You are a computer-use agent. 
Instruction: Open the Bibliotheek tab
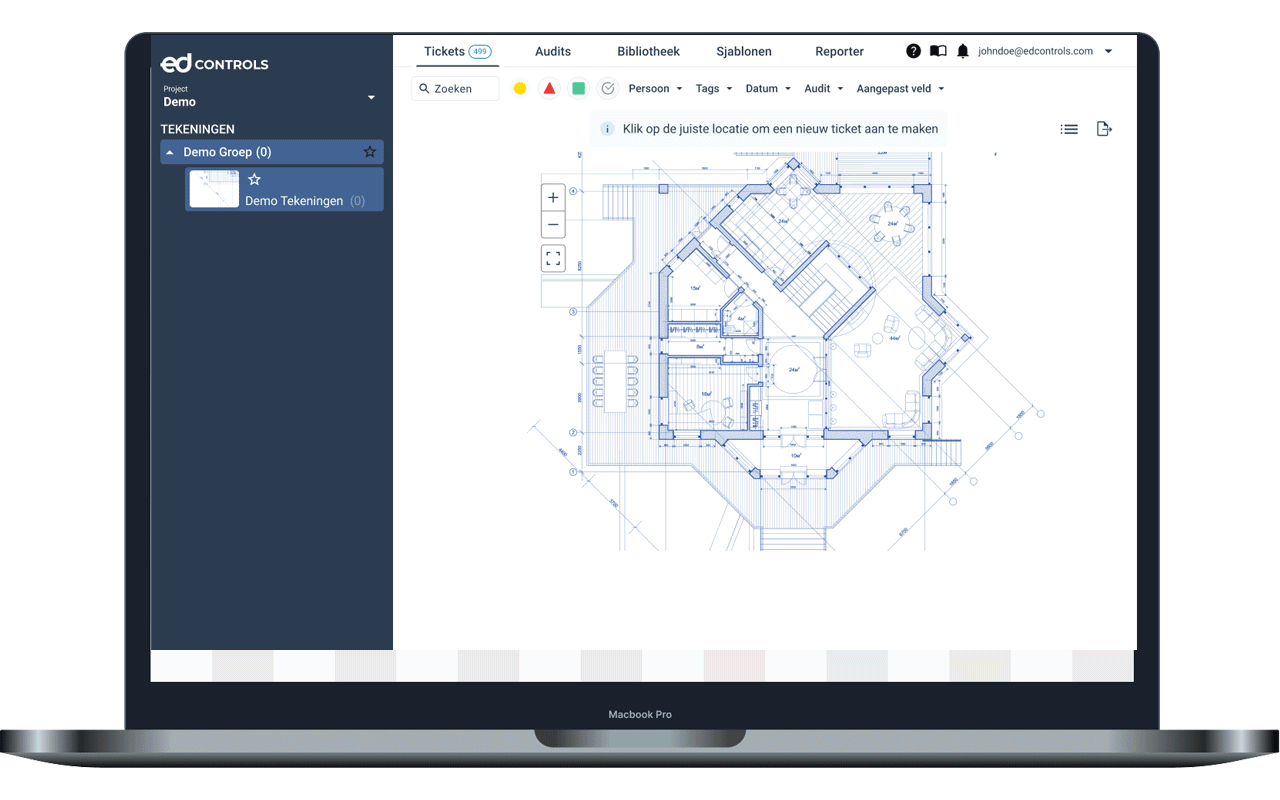pos(648,51)
